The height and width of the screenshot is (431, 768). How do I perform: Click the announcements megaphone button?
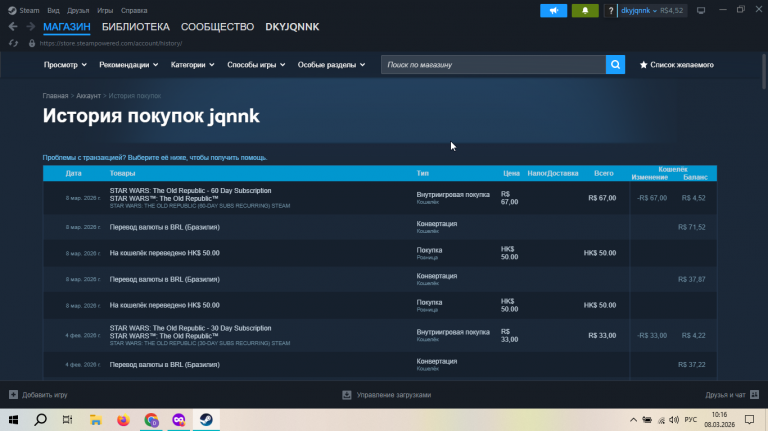(553, 10)
